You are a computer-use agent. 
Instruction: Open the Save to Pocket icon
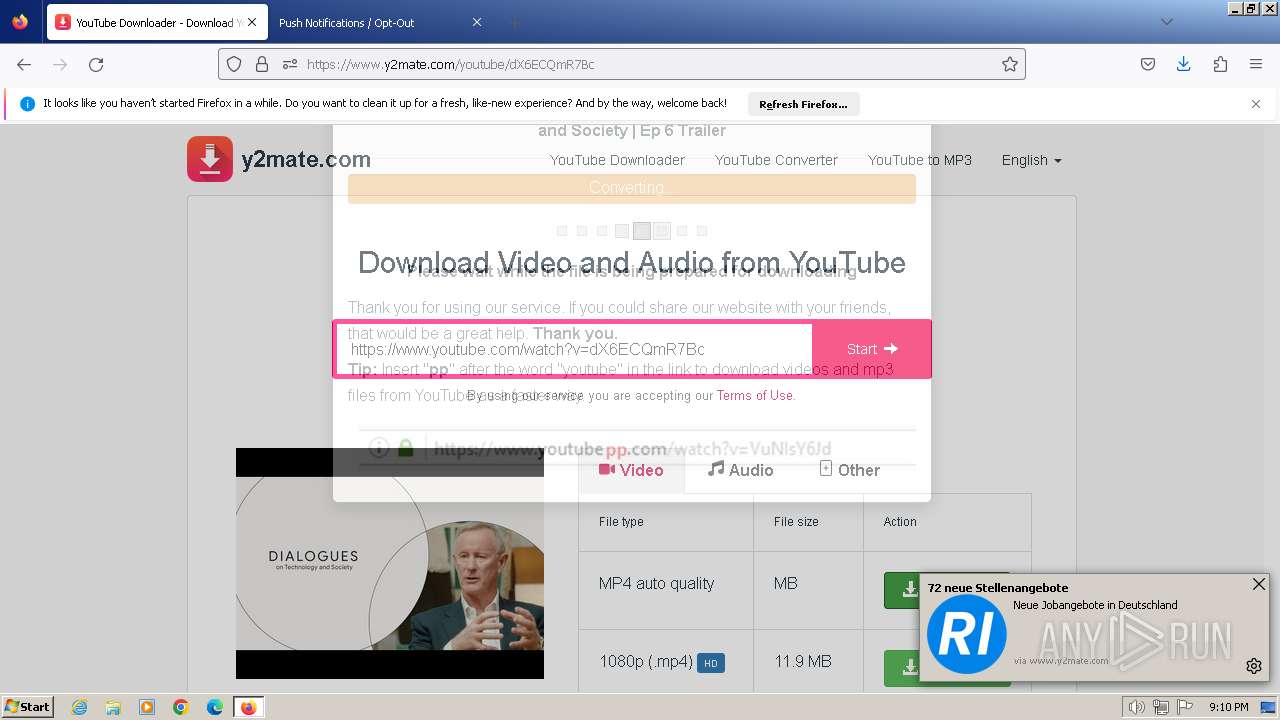1148,64
